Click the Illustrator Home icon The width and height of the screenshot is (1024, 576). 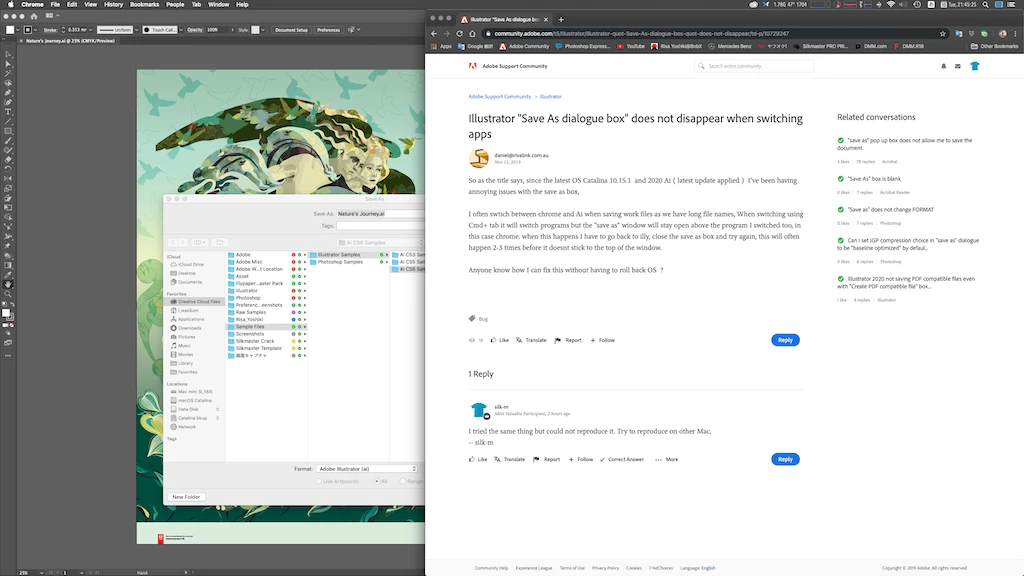(x=33, y=16)
